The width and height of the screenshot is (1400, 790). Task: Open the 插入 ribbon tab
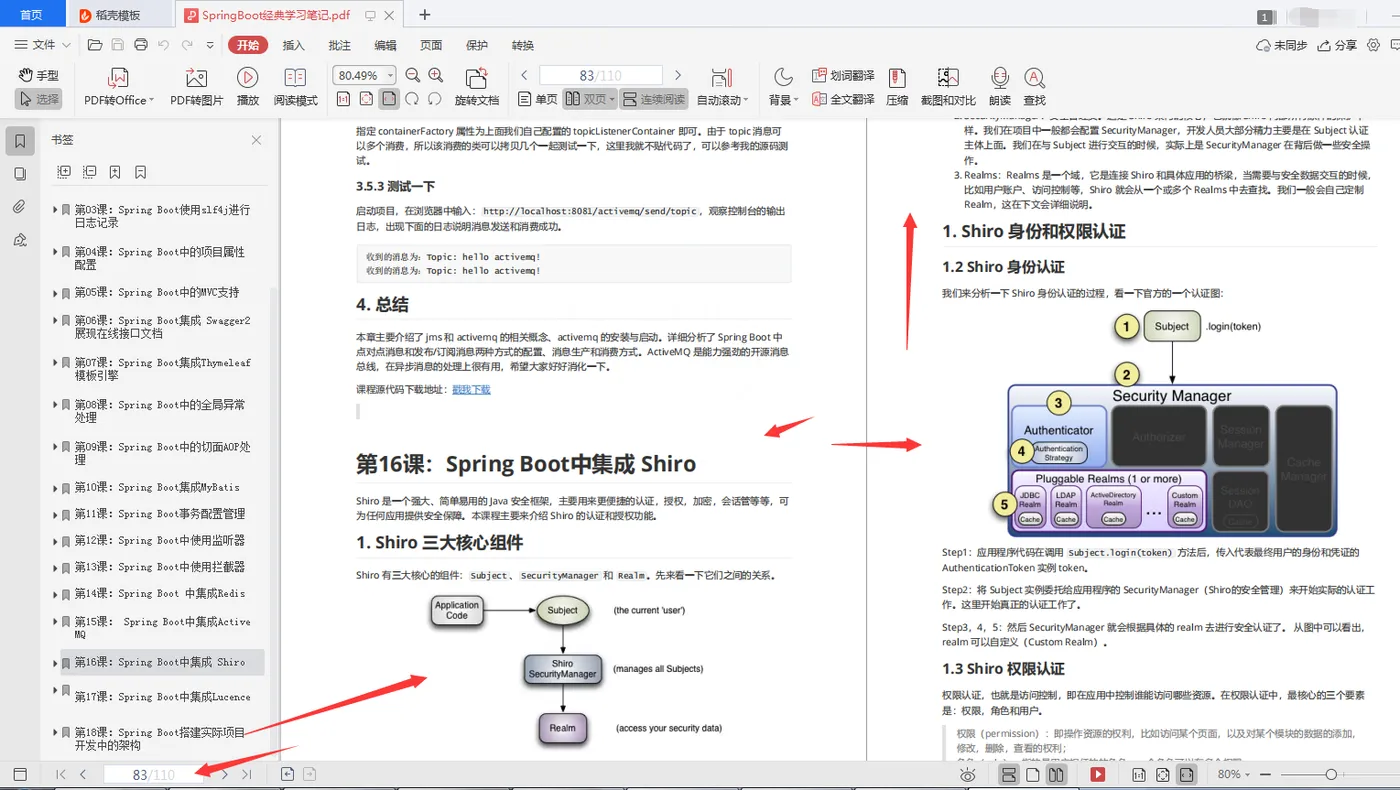[293, 45]
